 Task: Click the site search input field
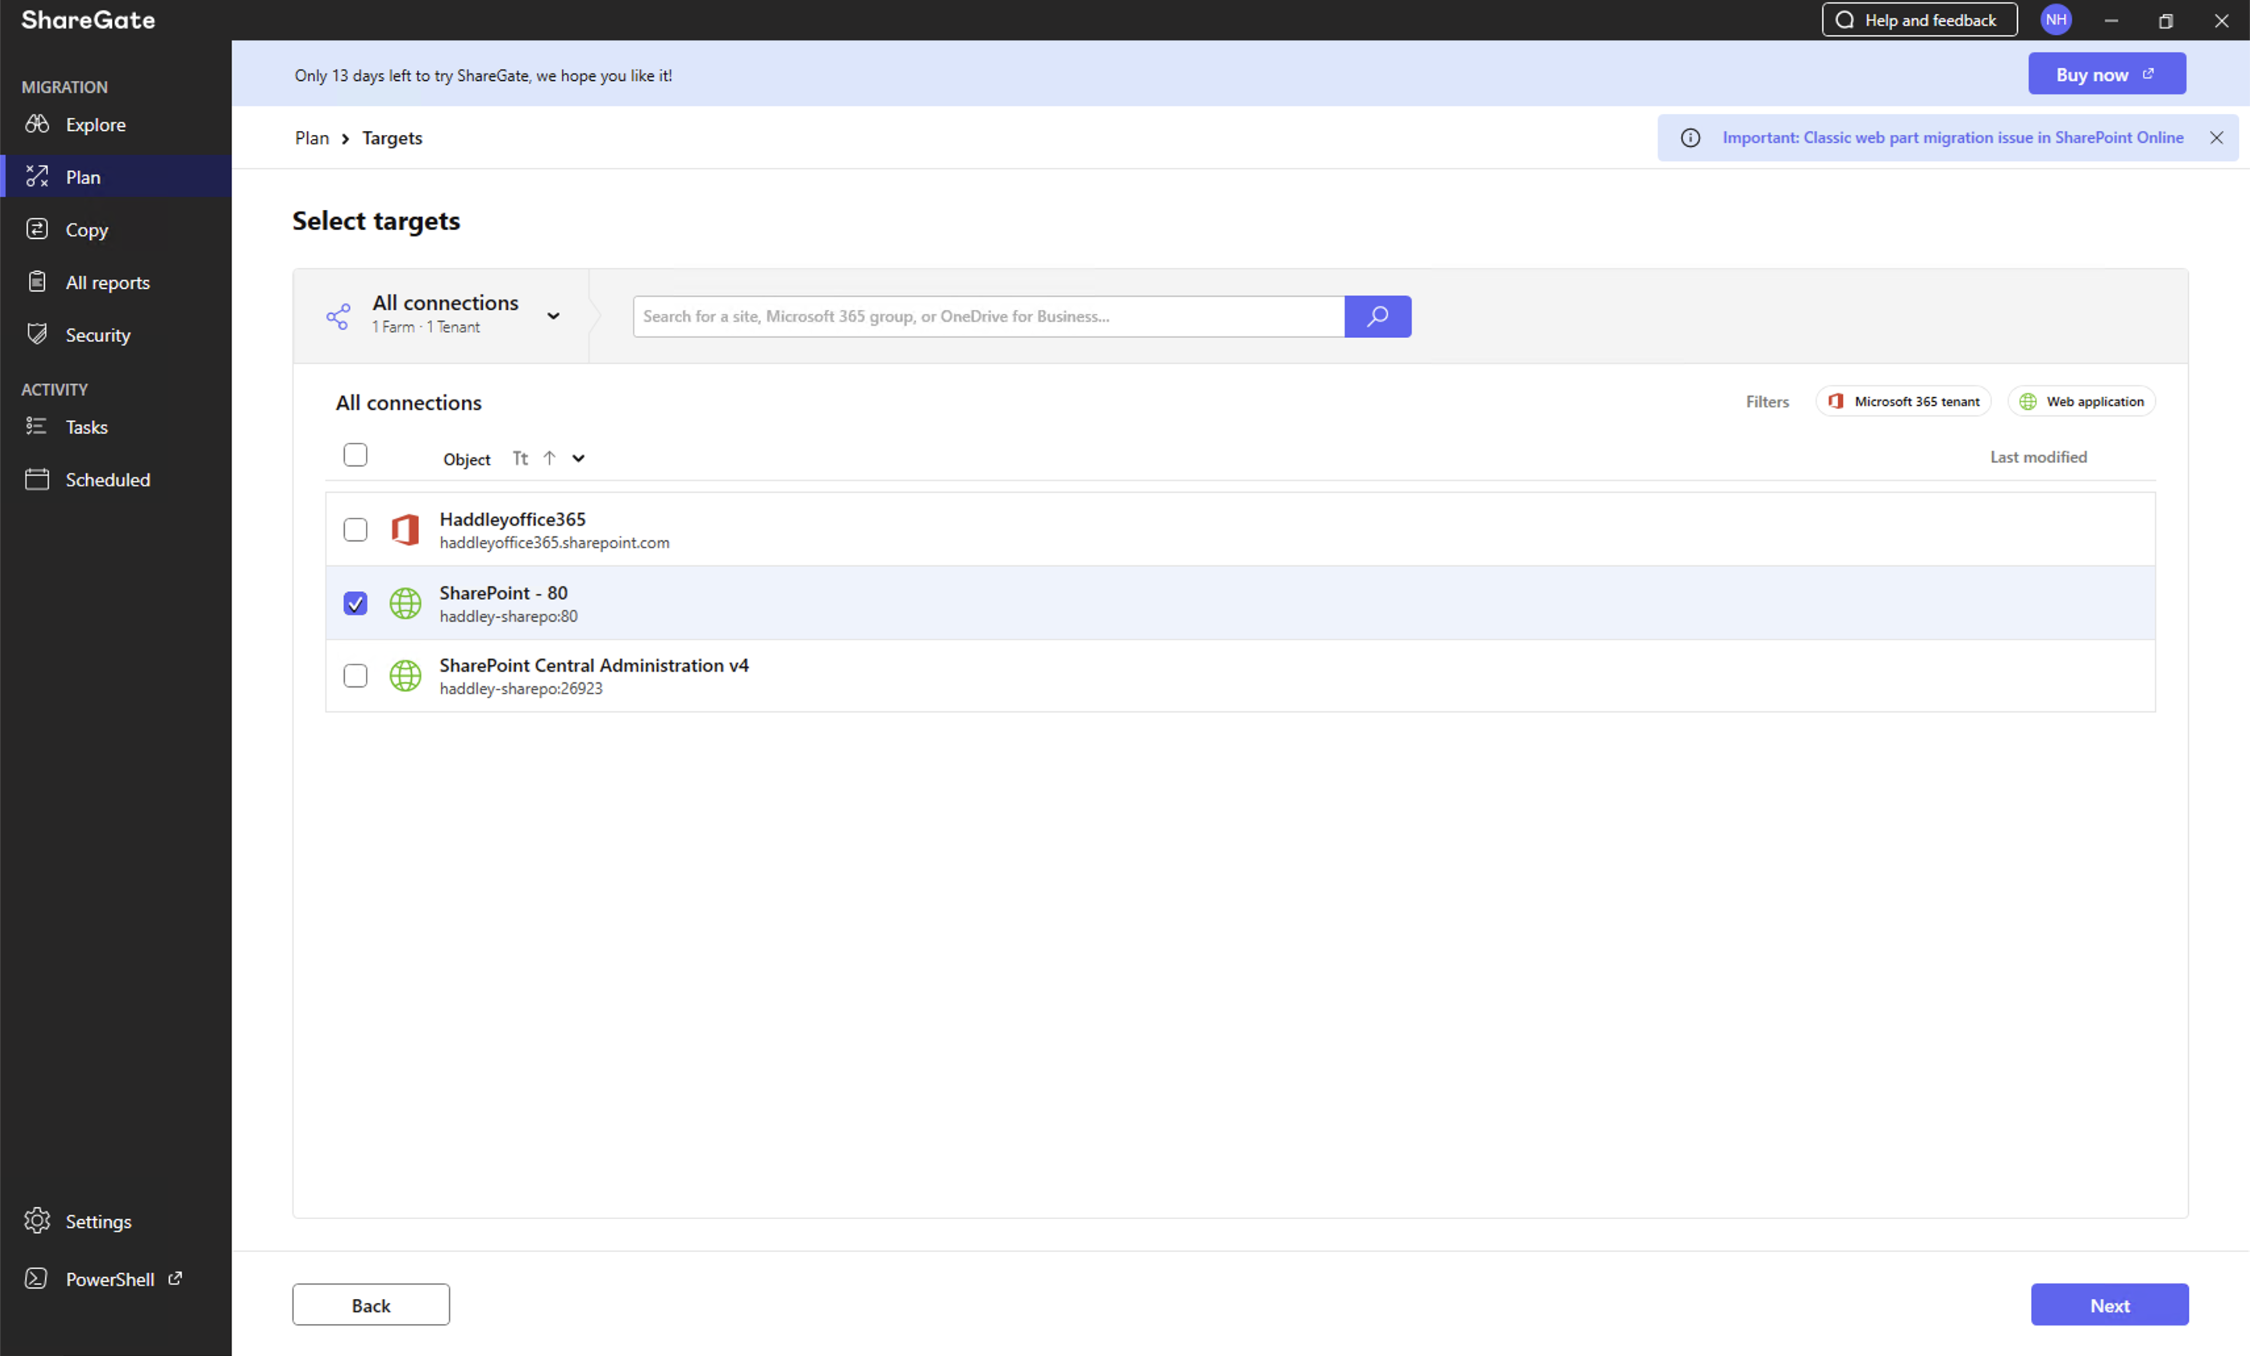coord(989,316)
